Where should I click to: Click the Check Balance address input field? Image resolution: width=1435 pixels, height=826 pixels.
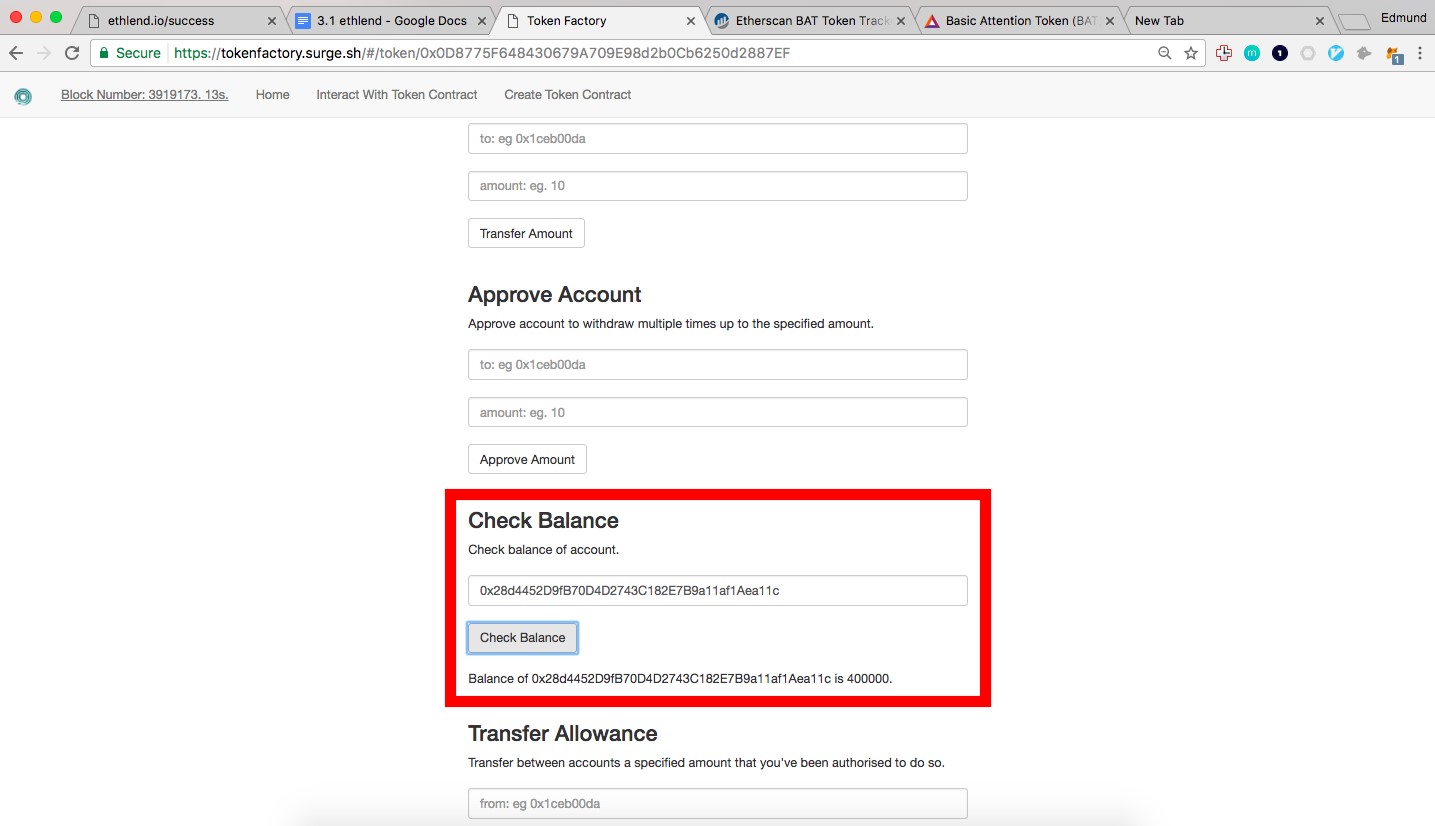[717, 590]
